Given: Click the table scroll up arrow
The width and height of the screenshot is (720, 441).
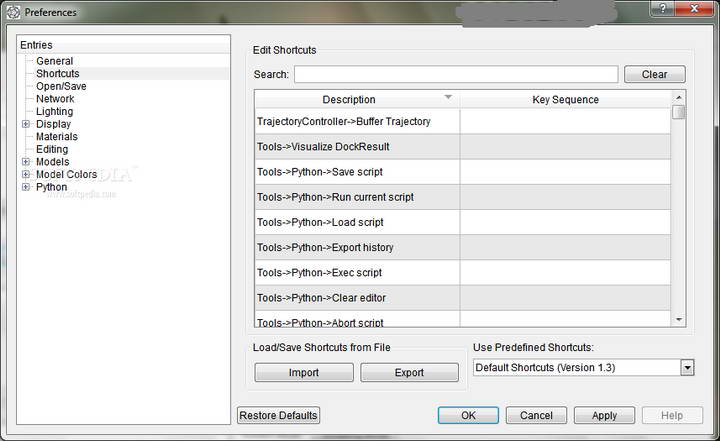Looking at the screenshot, I should point(679,97).
